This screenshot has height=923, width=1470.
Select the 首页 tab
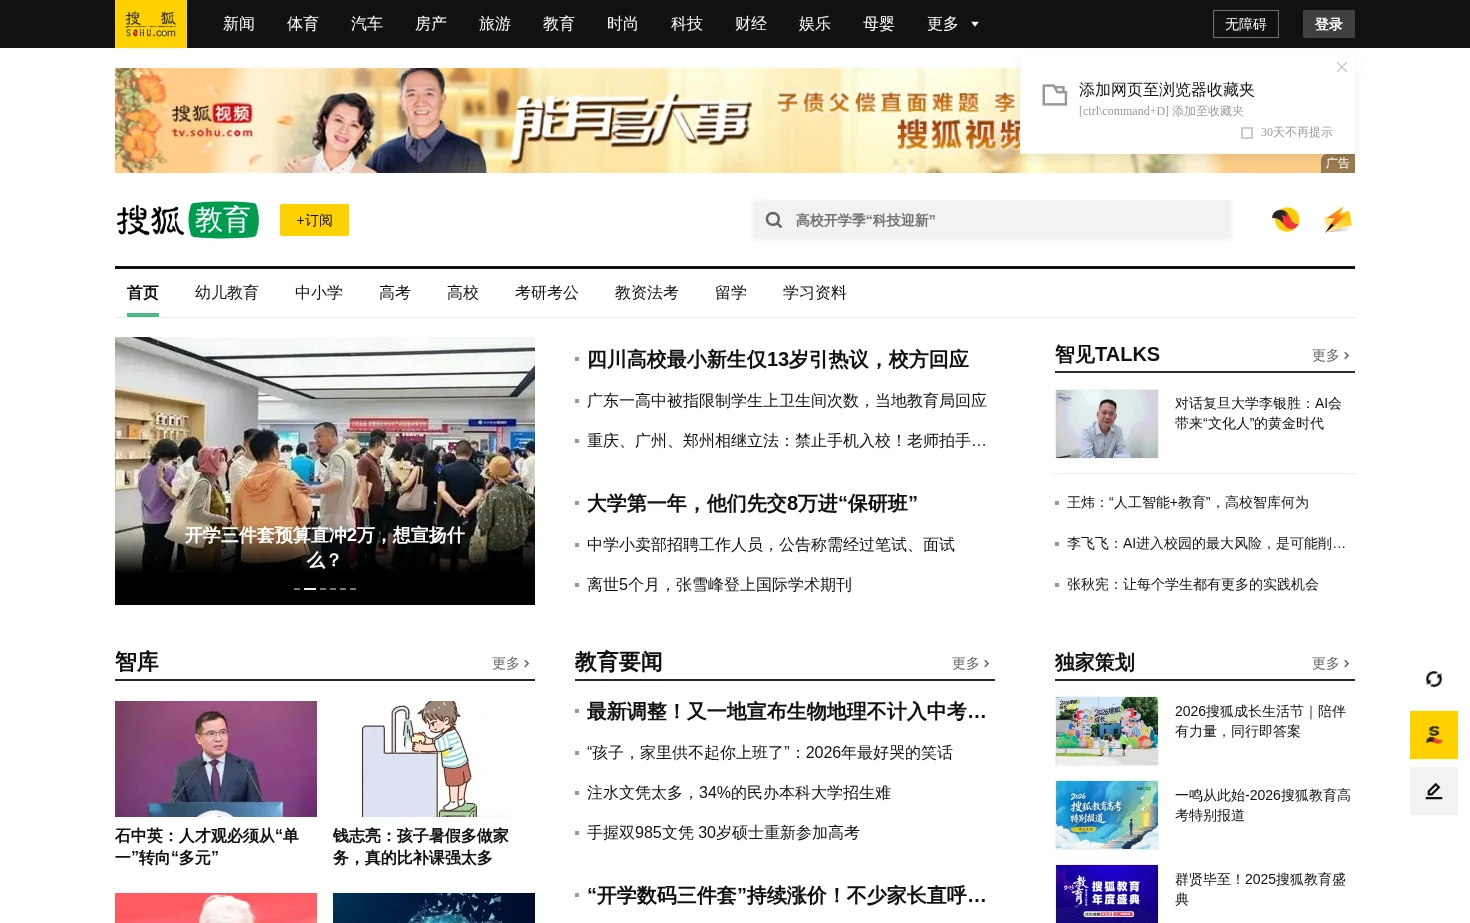tap(143, 293)
